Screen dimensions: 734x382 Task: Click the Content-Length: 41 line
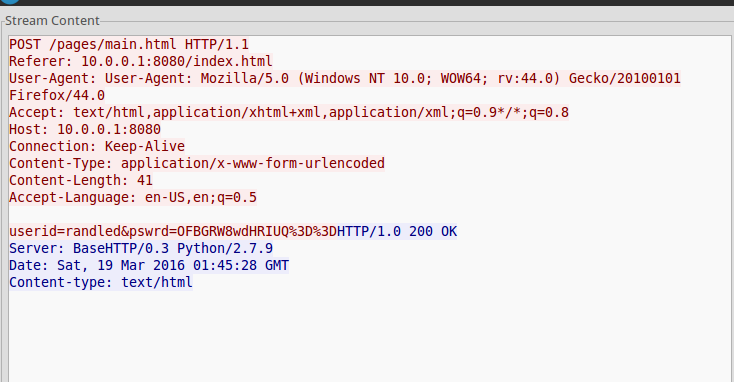81,180
